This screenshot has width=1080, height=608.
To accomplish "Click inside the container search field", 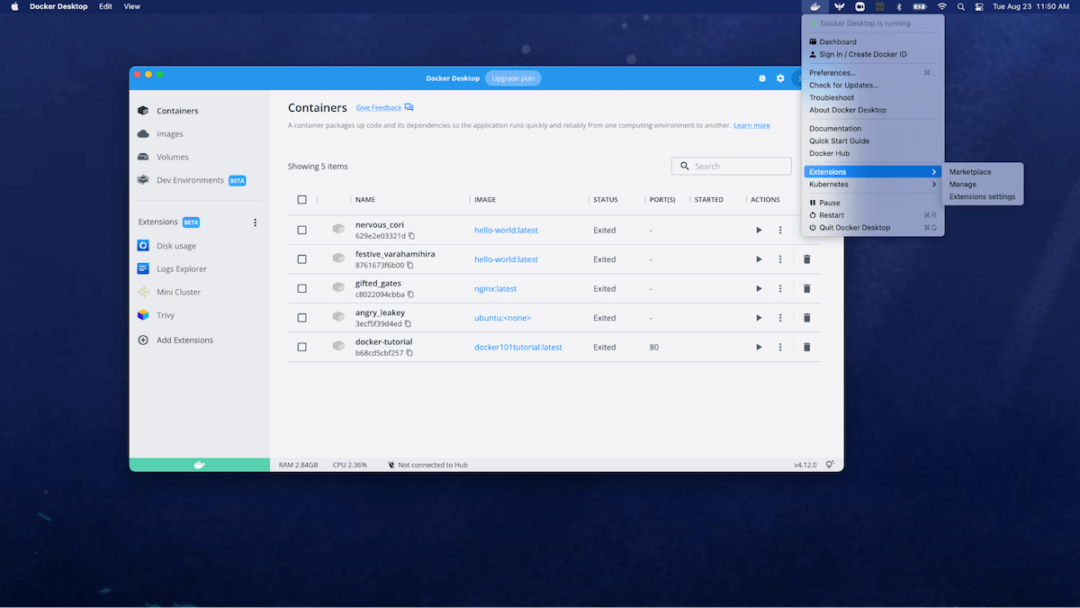I will click(x=731, y=165).
